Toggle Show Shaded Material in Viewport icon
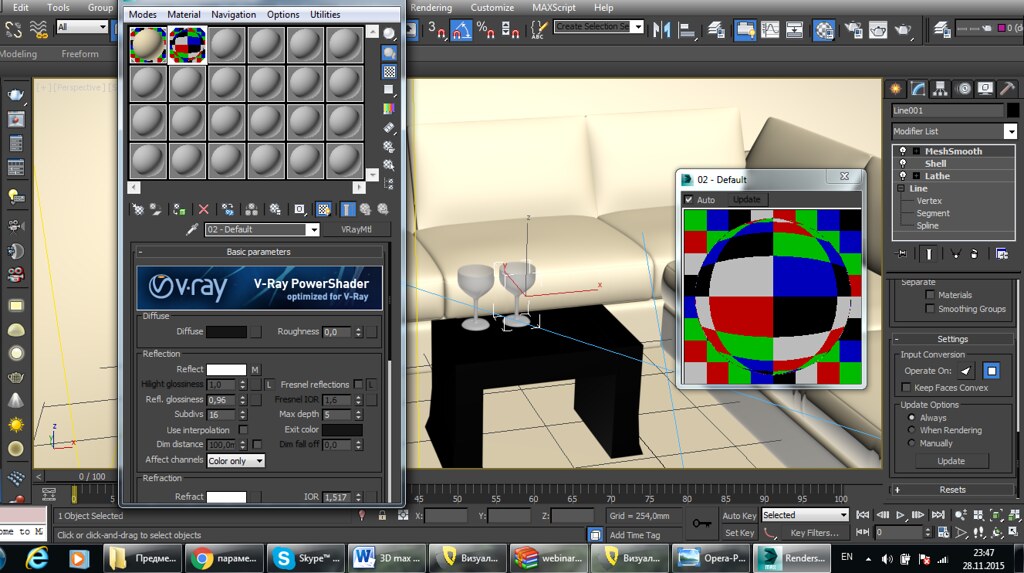The height and width of the screenshot is (573, 1024). click(x=324, y=209)
